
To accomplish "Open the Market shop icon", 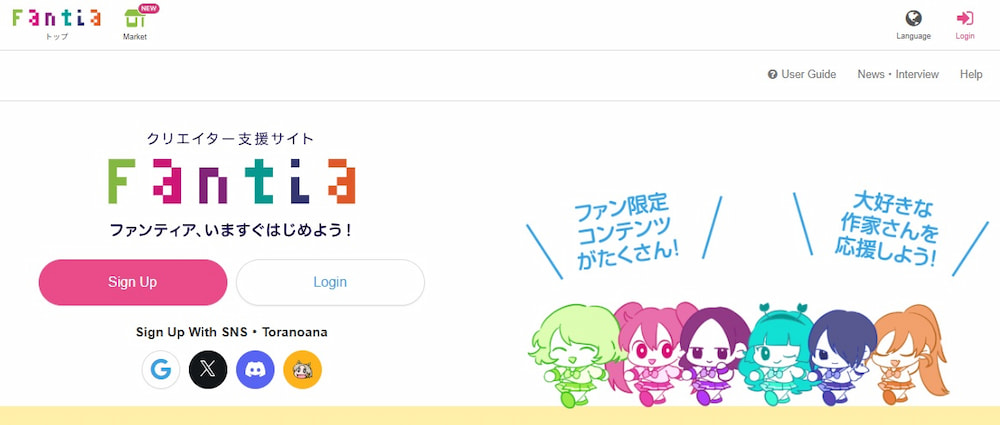I will [x=133, y=19].
